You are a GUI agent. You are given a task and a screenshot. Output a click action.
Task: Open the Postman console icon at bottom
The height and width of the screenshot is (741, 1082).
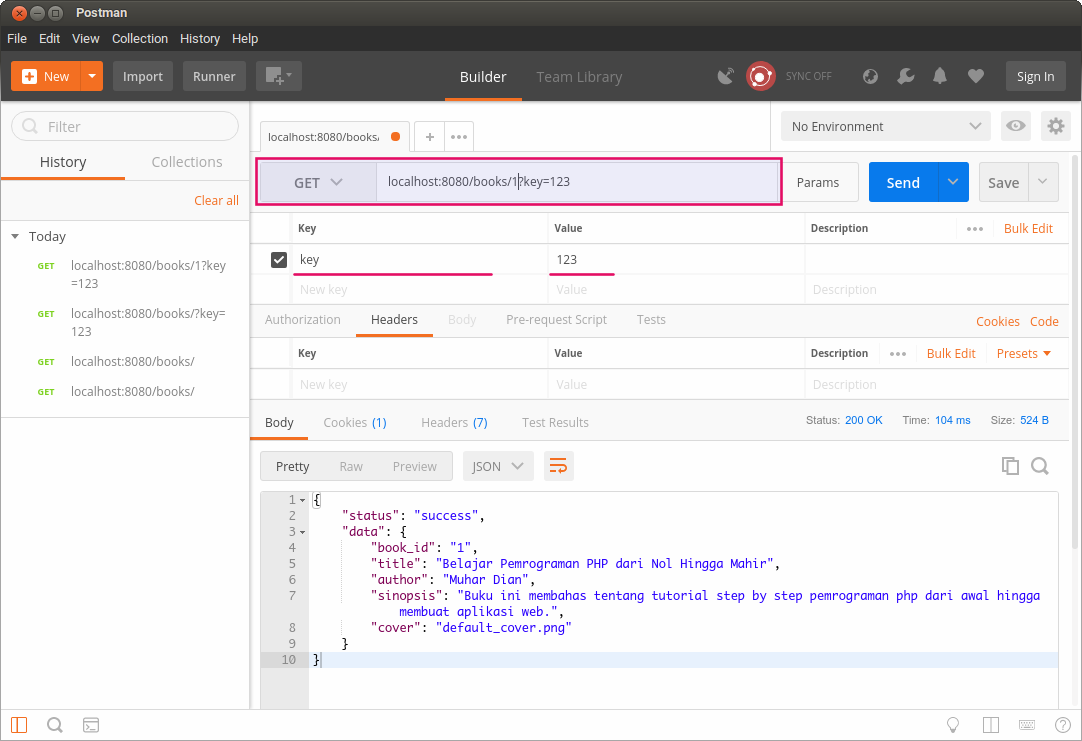point(90,725)
